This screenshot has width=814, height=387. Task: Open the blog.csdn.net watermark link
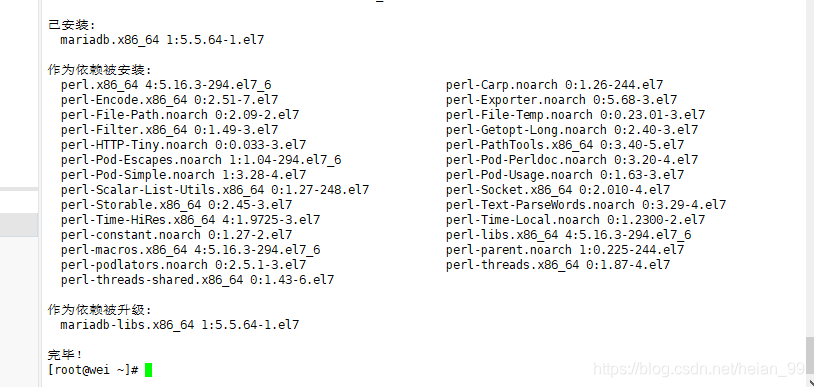pyautogui.click(x=699, y=369)
